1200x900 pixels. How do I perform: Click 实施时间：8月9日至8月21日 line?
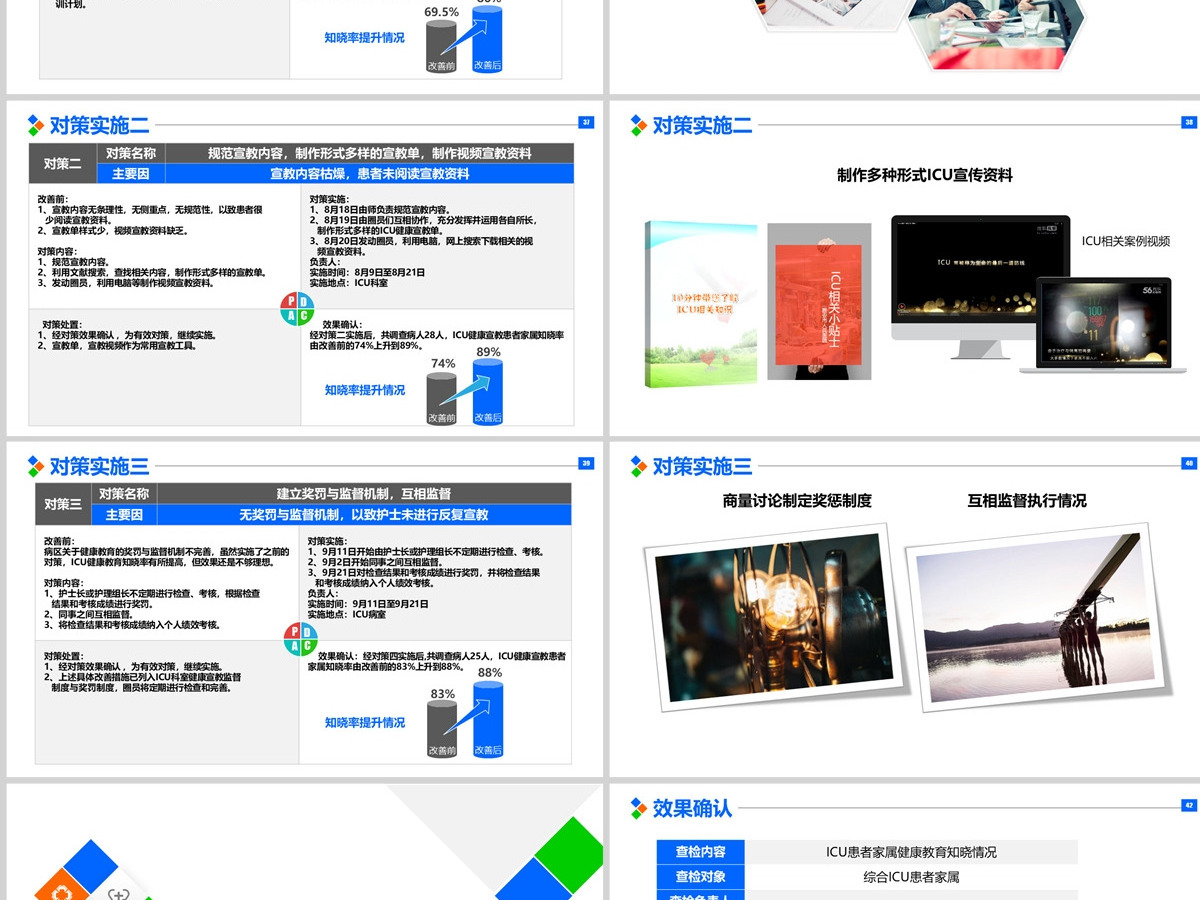pyautogui.click(x=367, y=272)
